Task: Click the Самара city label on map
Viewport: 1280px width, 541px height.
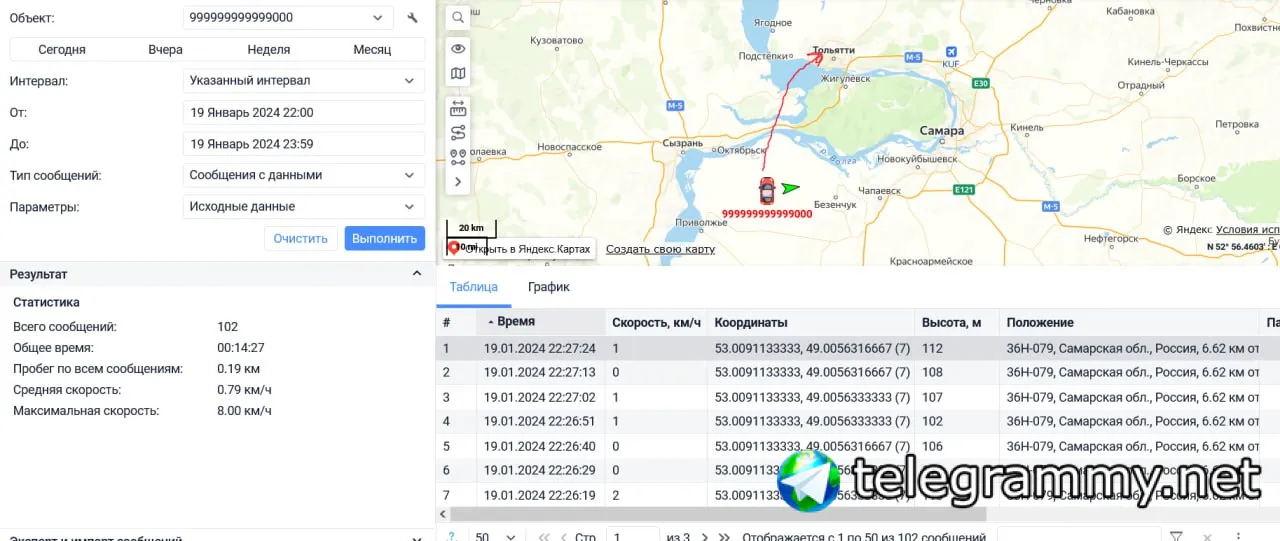Action: [941, 131]
